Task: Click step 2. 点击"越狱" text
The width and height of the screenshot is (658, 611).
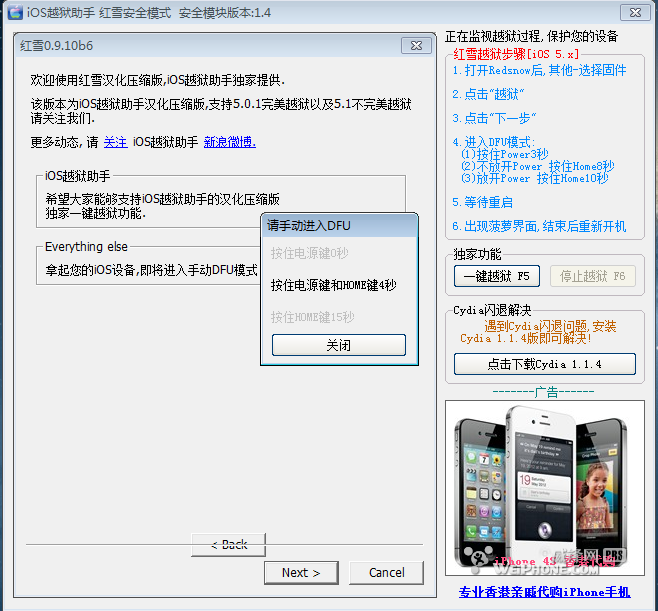Action: coord(488,94)
